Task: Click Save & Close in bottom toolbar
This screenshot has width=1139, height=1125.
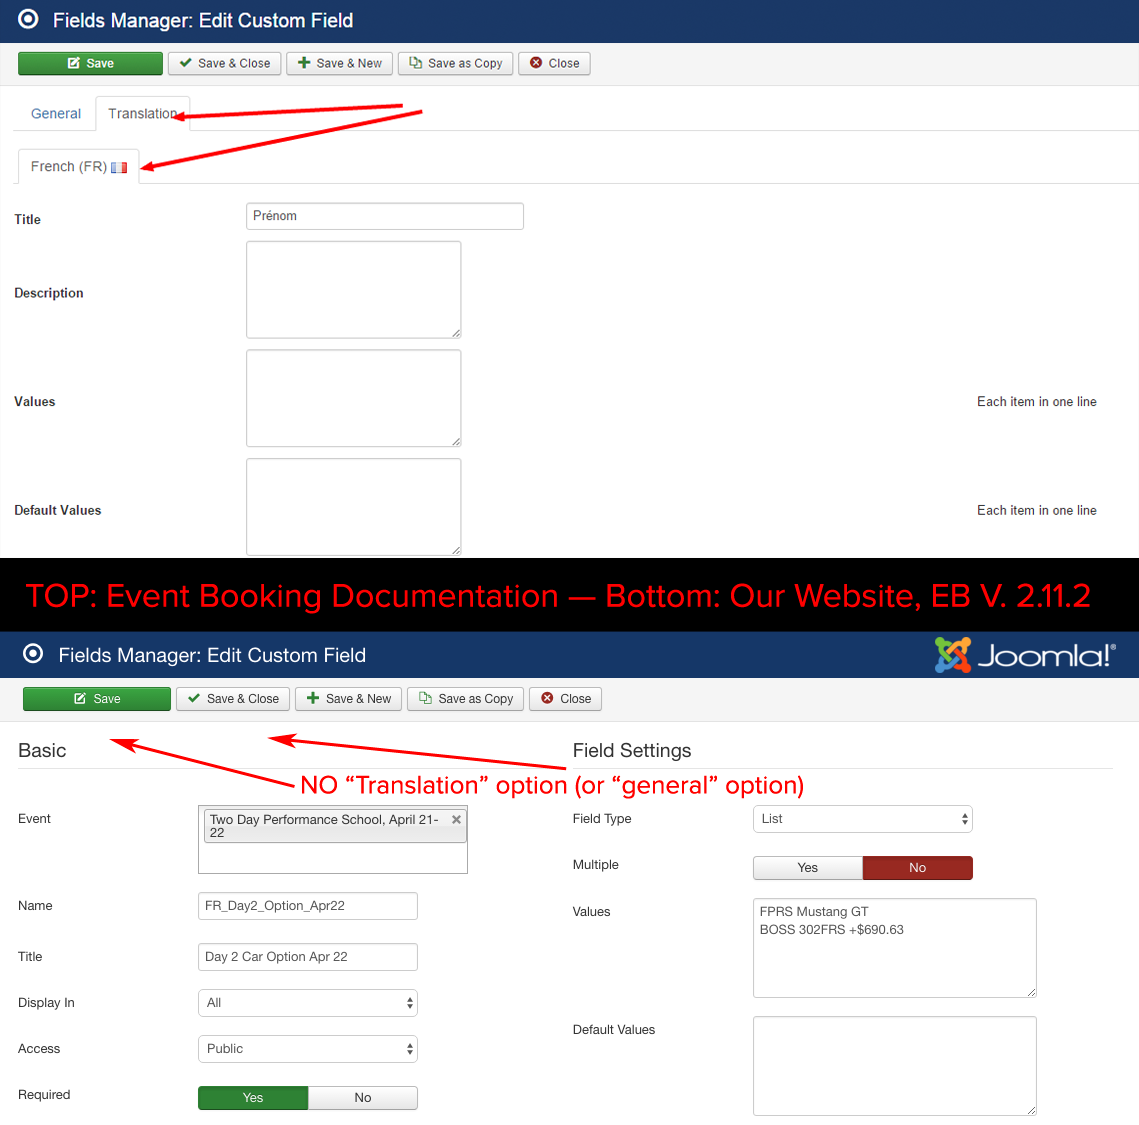Action: click(x=233, y=699)
